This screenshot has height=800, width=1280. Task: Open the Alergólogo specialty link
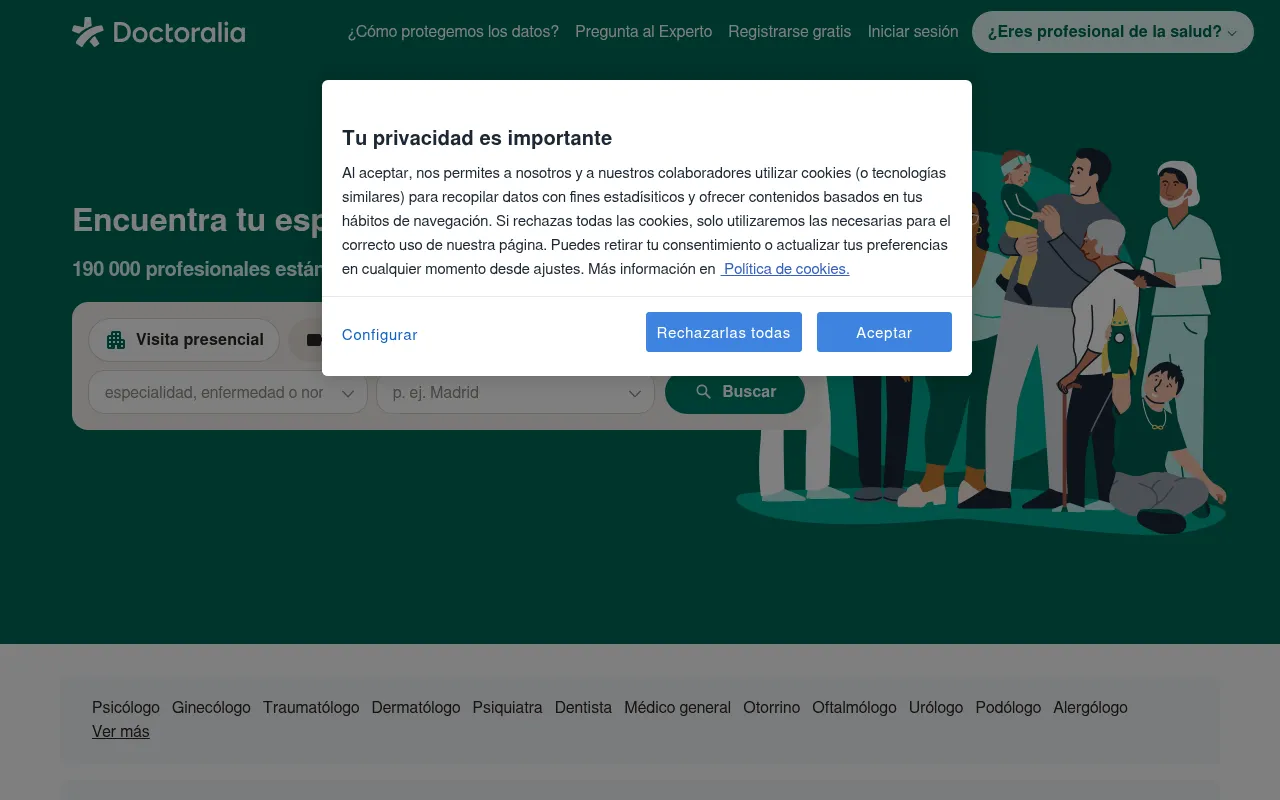tap(1090, 707)
